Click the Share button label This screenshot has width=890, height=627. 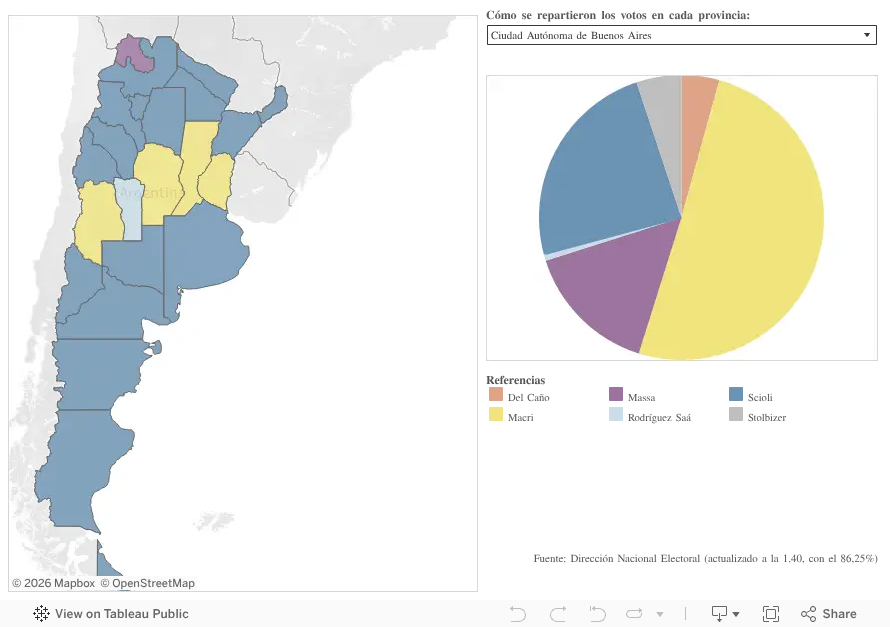point(839,614)
